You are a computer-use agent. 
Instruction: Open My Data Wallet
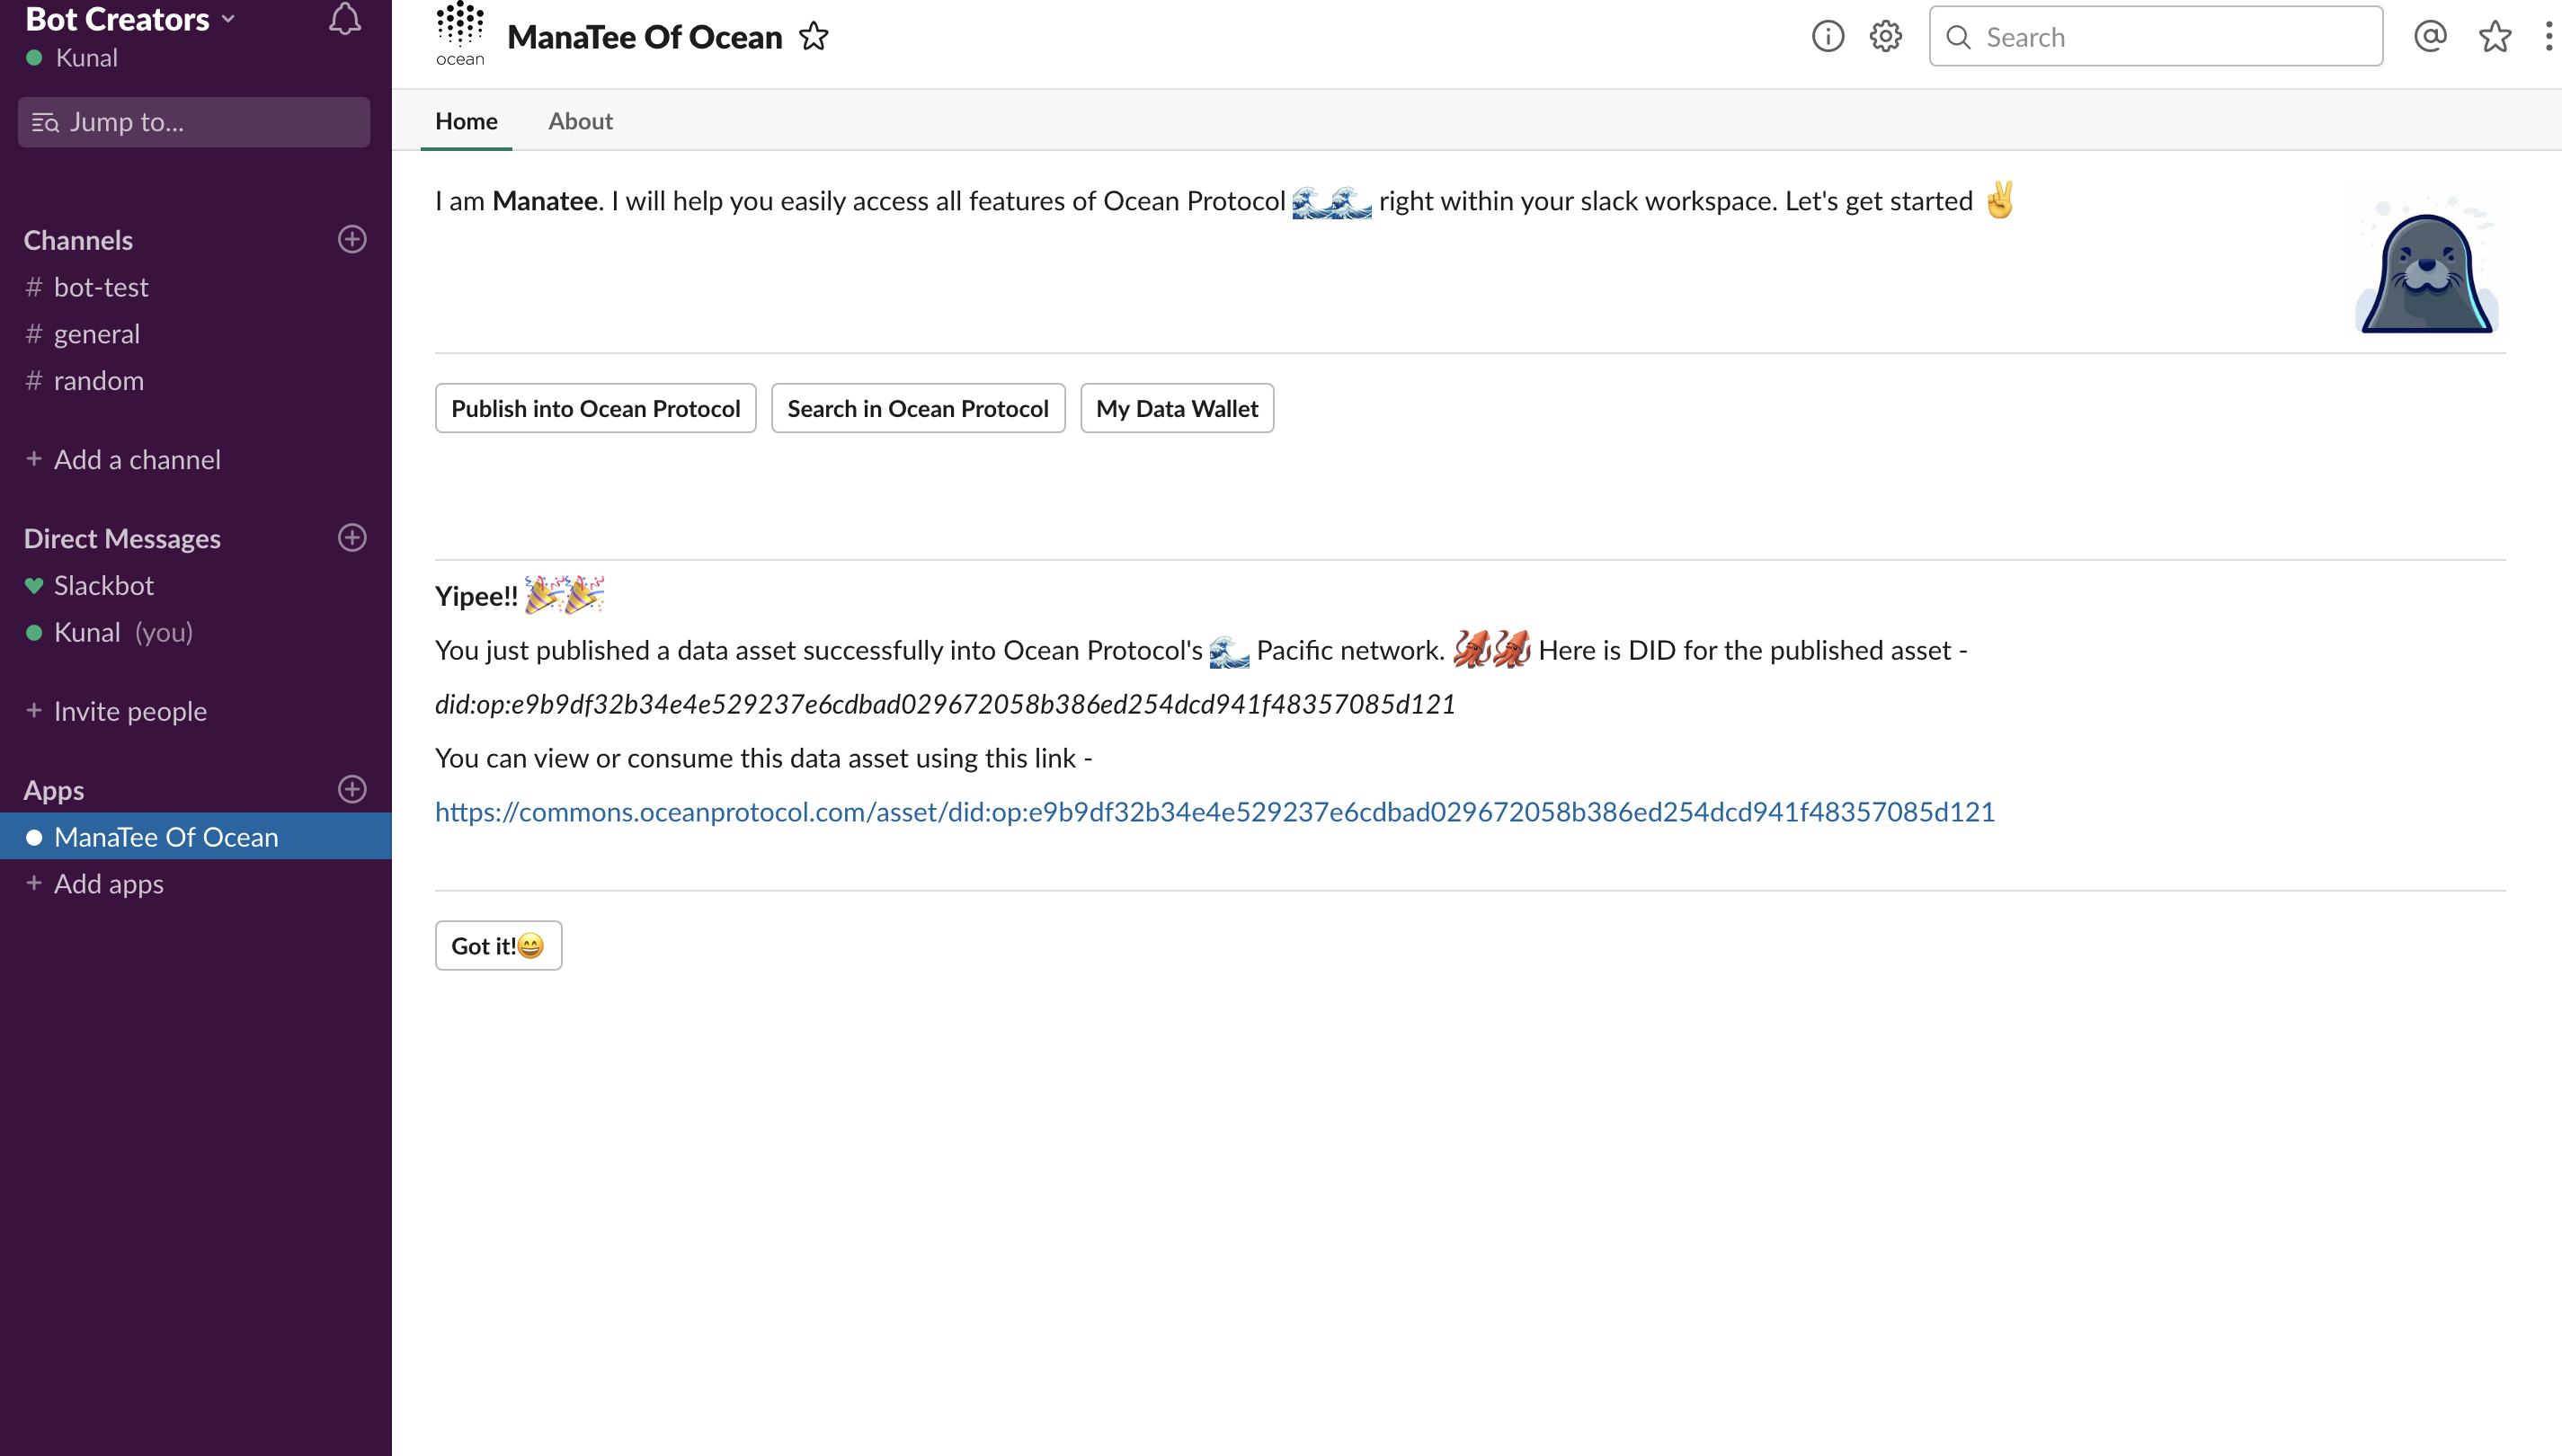(x=1176, y=408)
